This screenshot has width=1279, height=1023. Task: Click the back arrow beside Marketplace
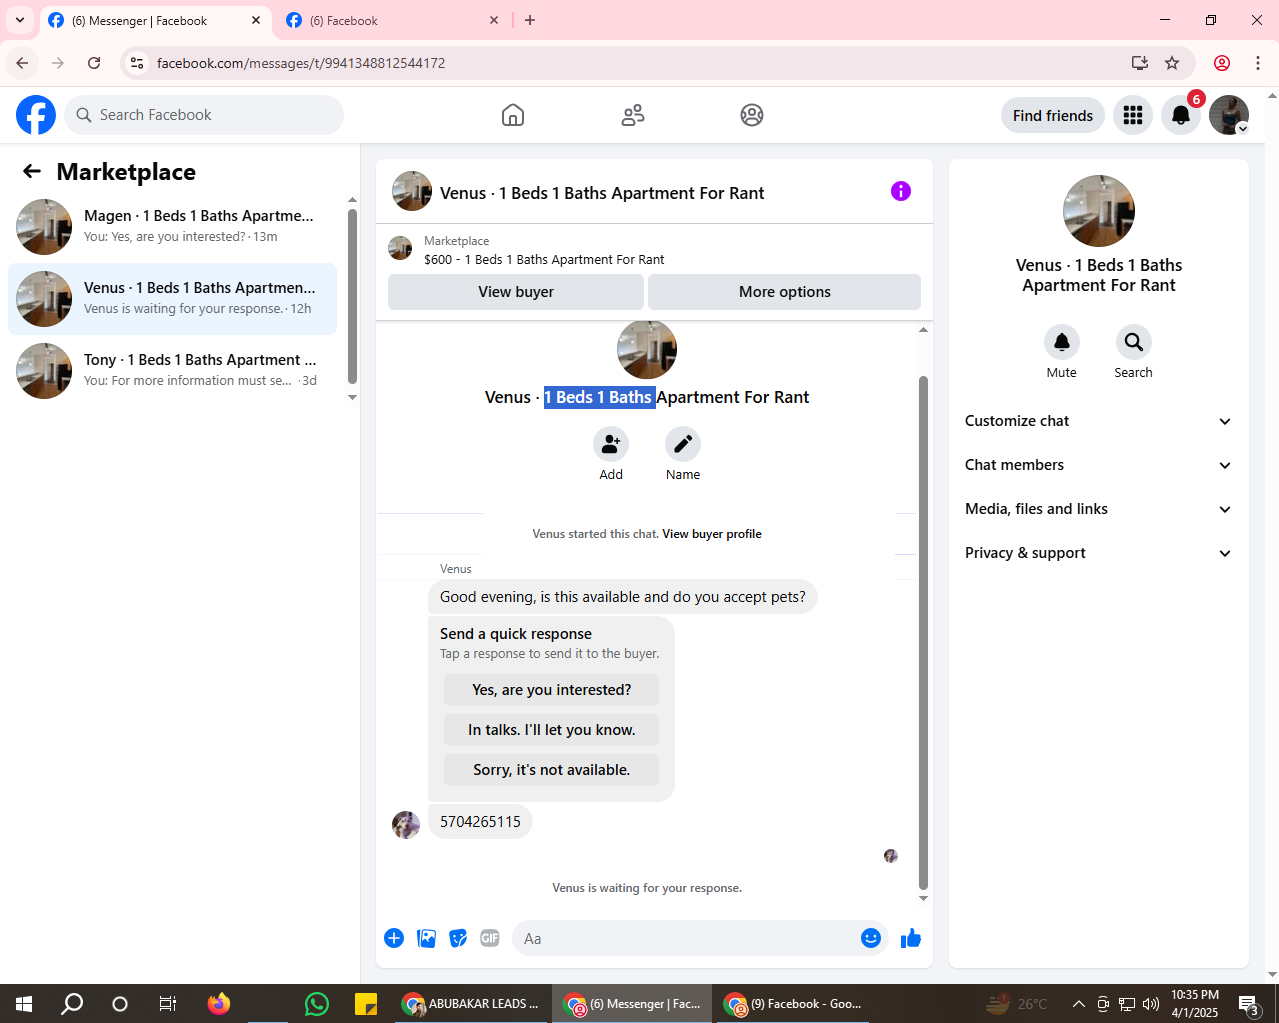(x=32, y=172)
